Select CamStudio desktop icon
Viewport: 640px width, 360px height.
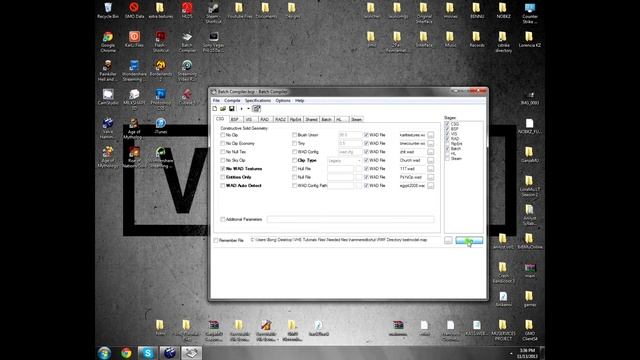[x=108, y=97]
